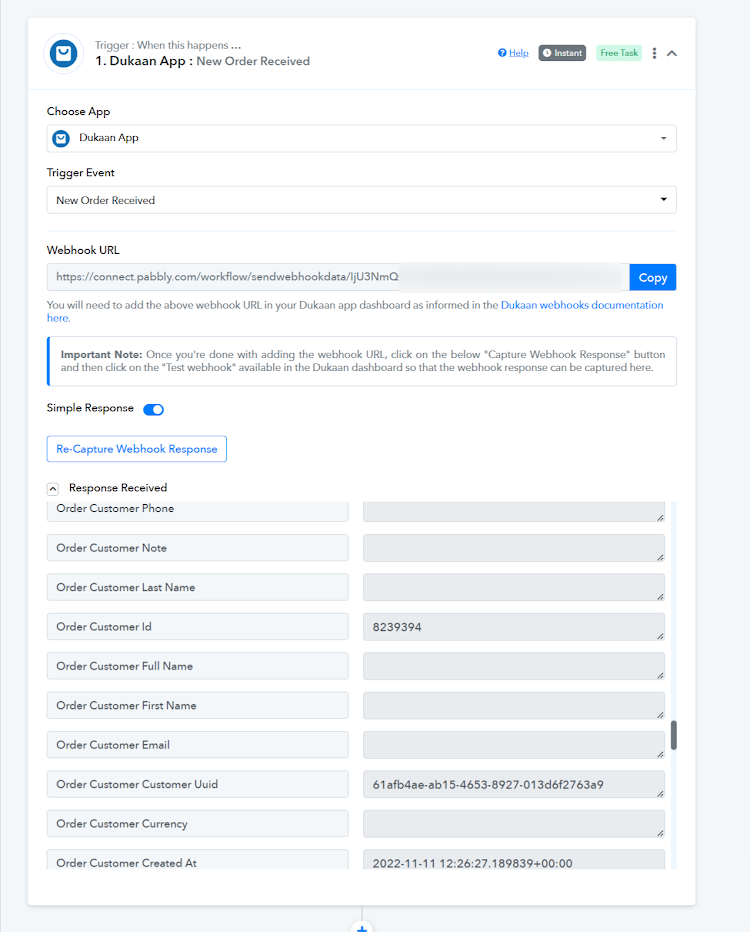This screenshot has height=932, width=750.
Task: Open the Trigger Event dropdown
Action: 361,200
